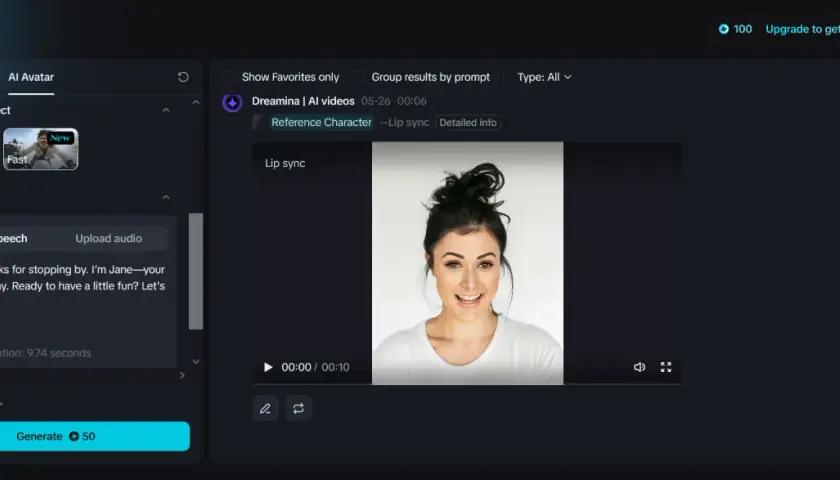The height and width of the screenshot is (480, 840).
Task: Click the pencil edit icon below video
Action: click(x=265, y=408)
